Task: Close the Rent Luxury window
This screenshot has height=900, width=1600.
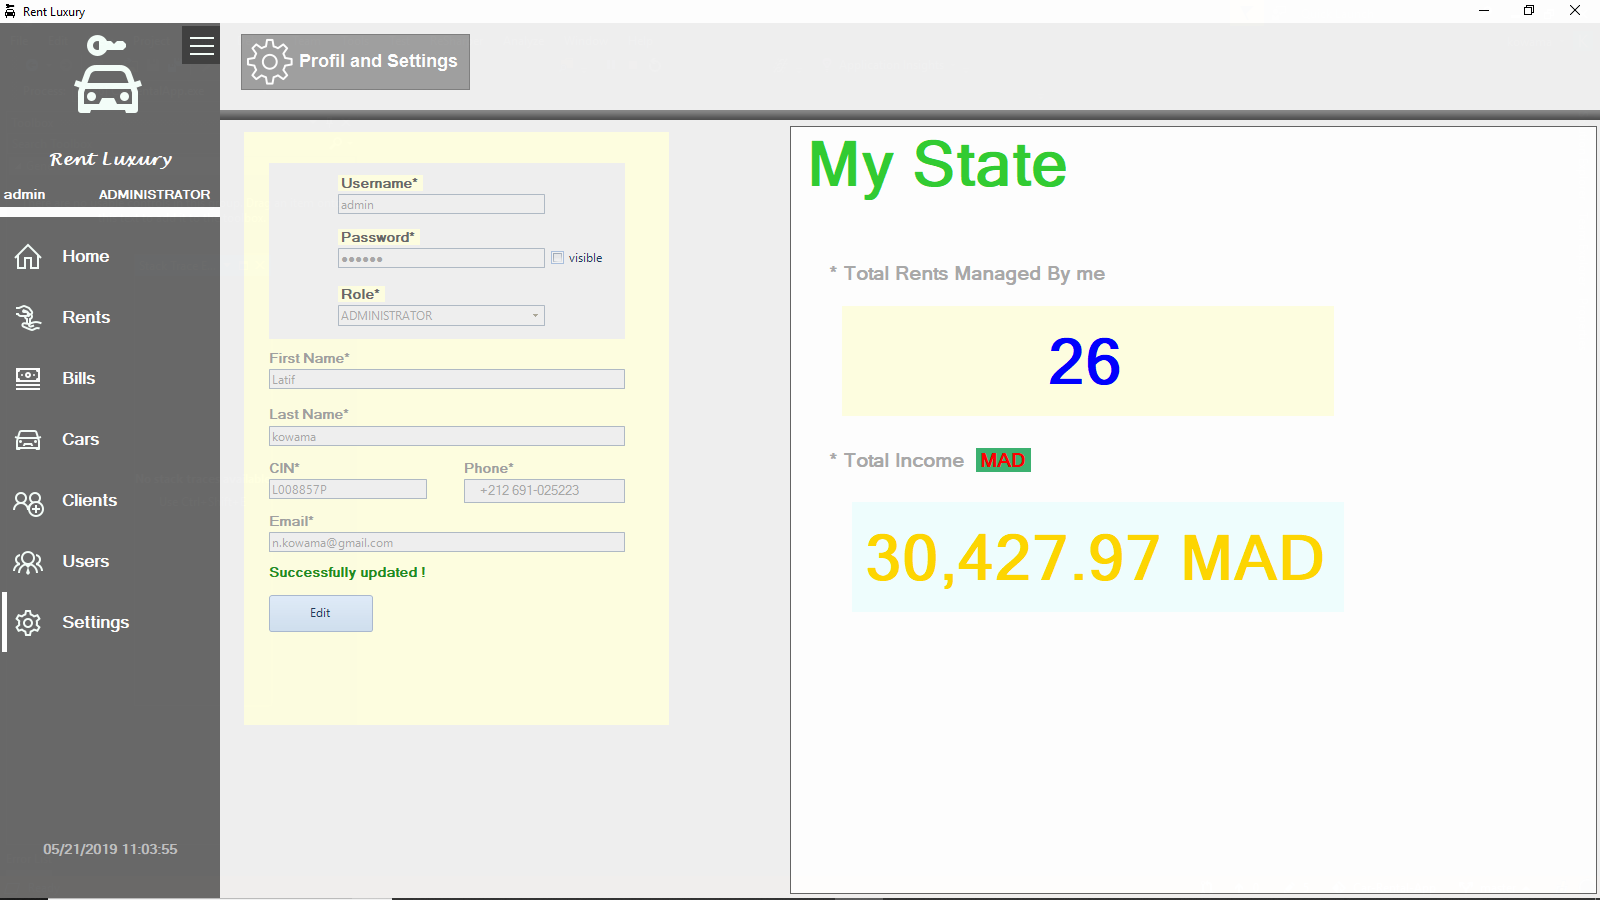Action: tap(1575, 11)
